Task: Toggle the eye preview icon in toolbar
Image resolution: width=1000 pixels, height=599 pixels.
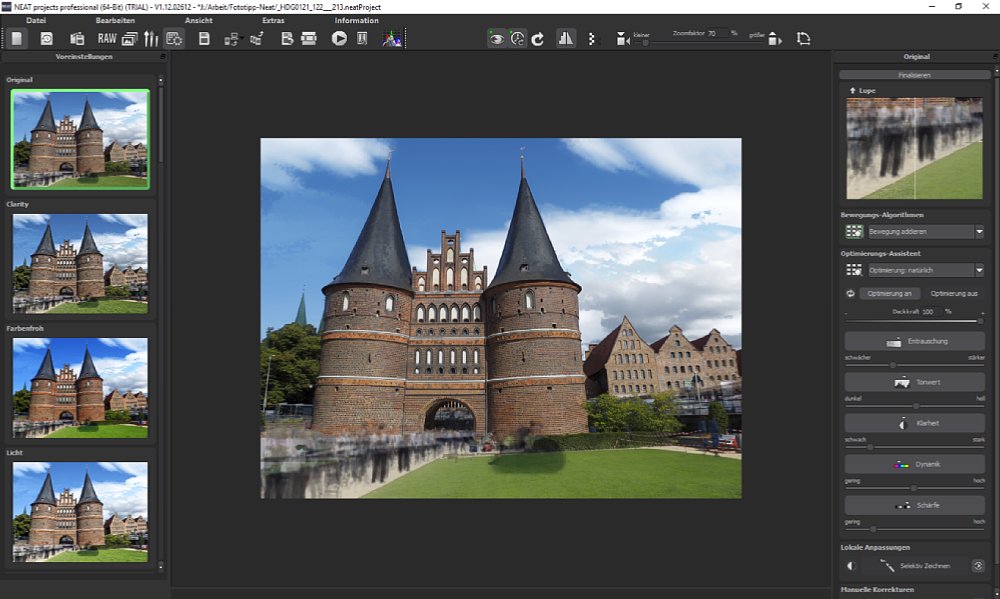Action: [x=496, y=39]
